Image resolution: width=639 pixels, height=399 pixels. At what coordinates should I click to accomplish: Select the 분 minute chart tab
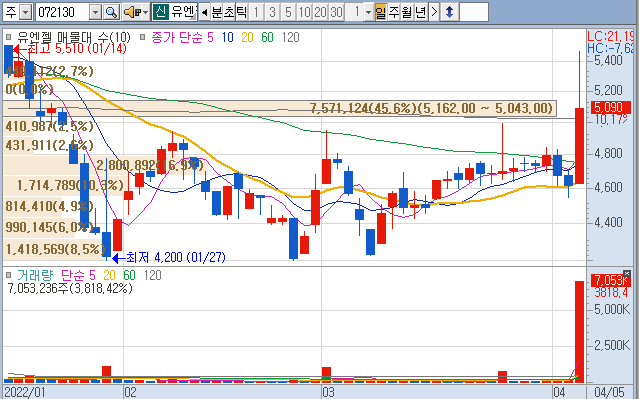[x=217, y=12]
